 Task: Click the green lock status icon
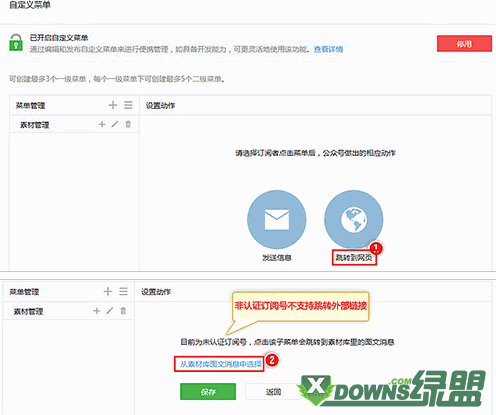(x=16, y=42)
